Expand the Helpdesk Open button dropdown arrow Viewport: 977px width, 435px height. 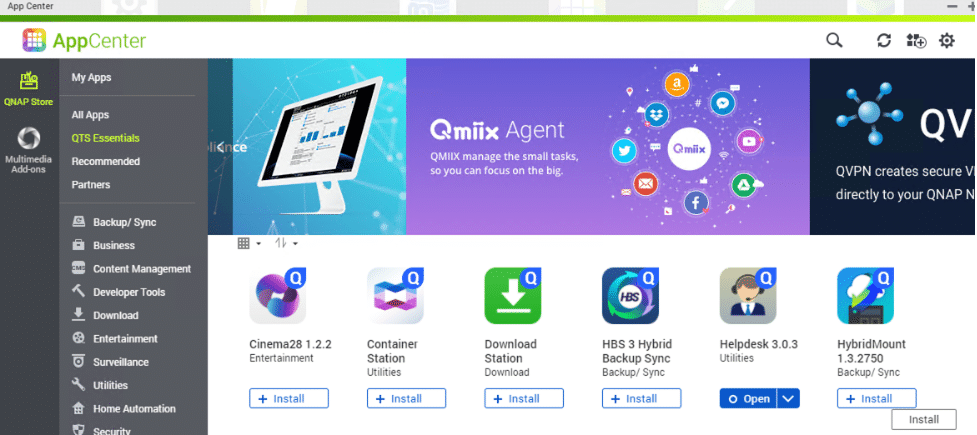[788, 399]
